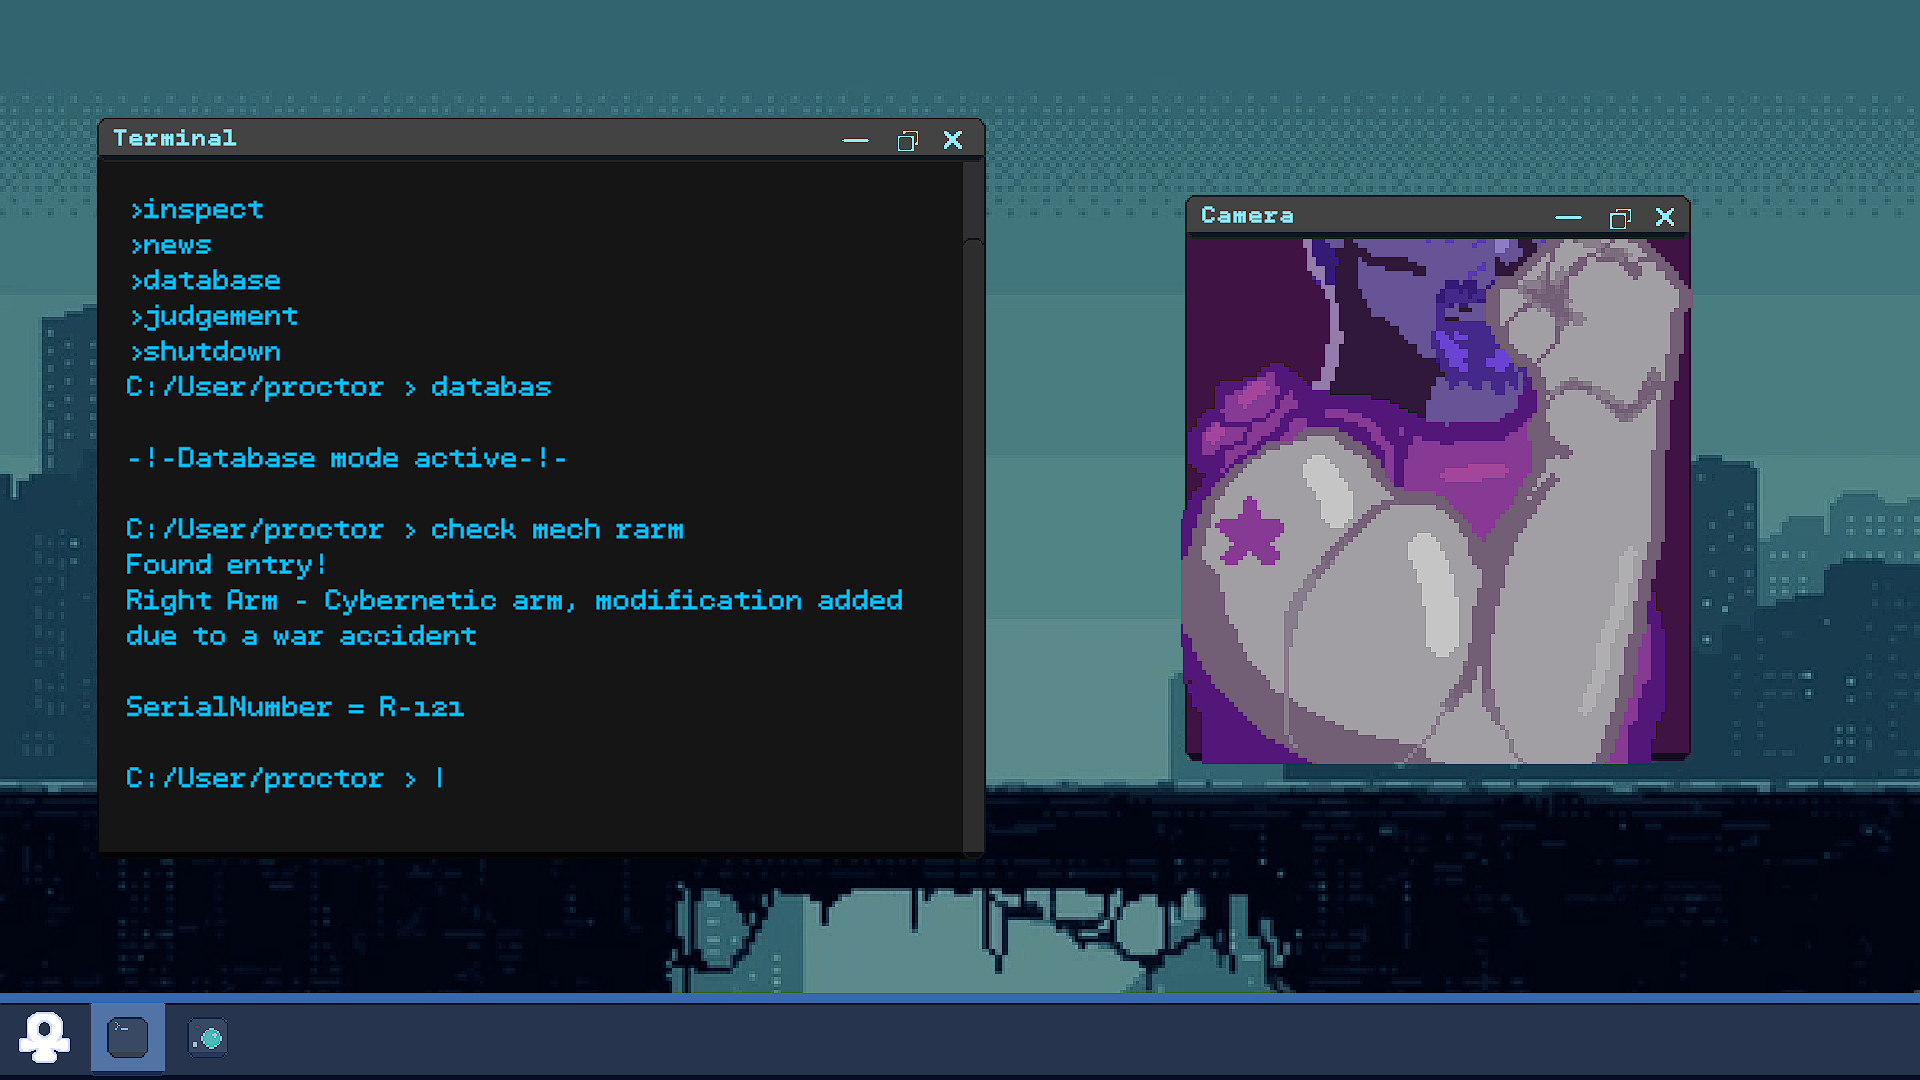Close the Camera window

[1665, 217]
